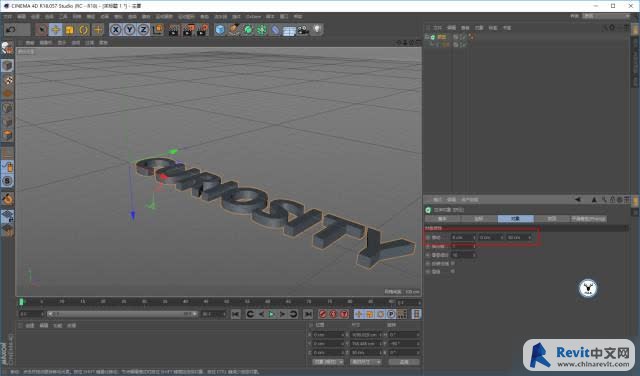
Task: Switch to Model mode in left palette
Action: (7, 66)
